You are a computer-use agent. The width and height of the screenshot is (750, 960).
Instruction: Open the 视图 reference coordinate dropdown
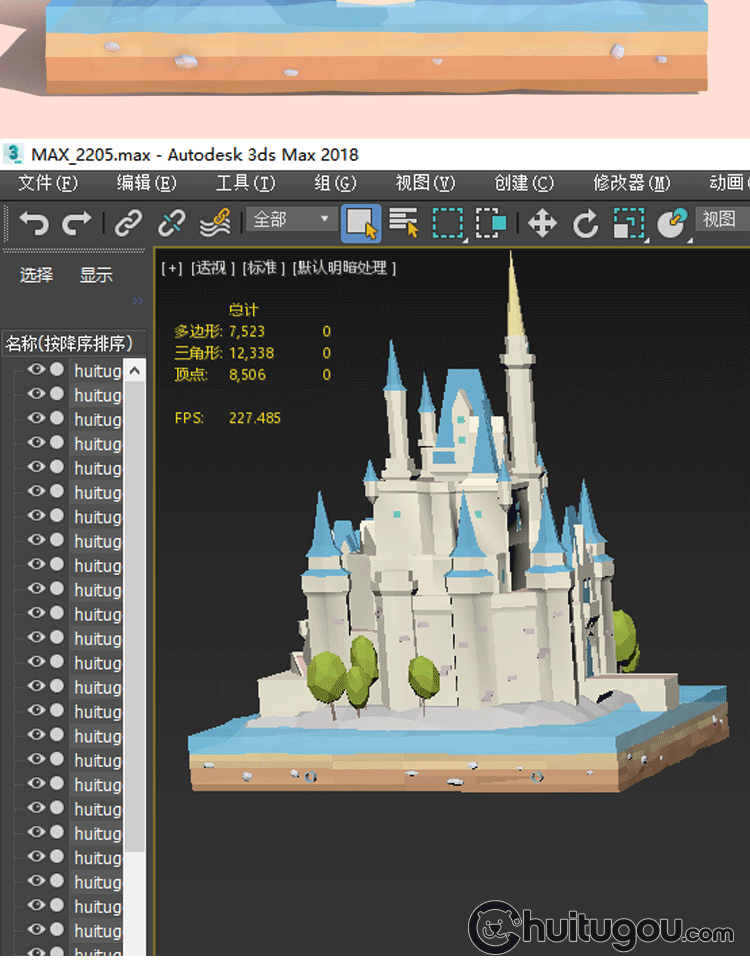(720, 219)
